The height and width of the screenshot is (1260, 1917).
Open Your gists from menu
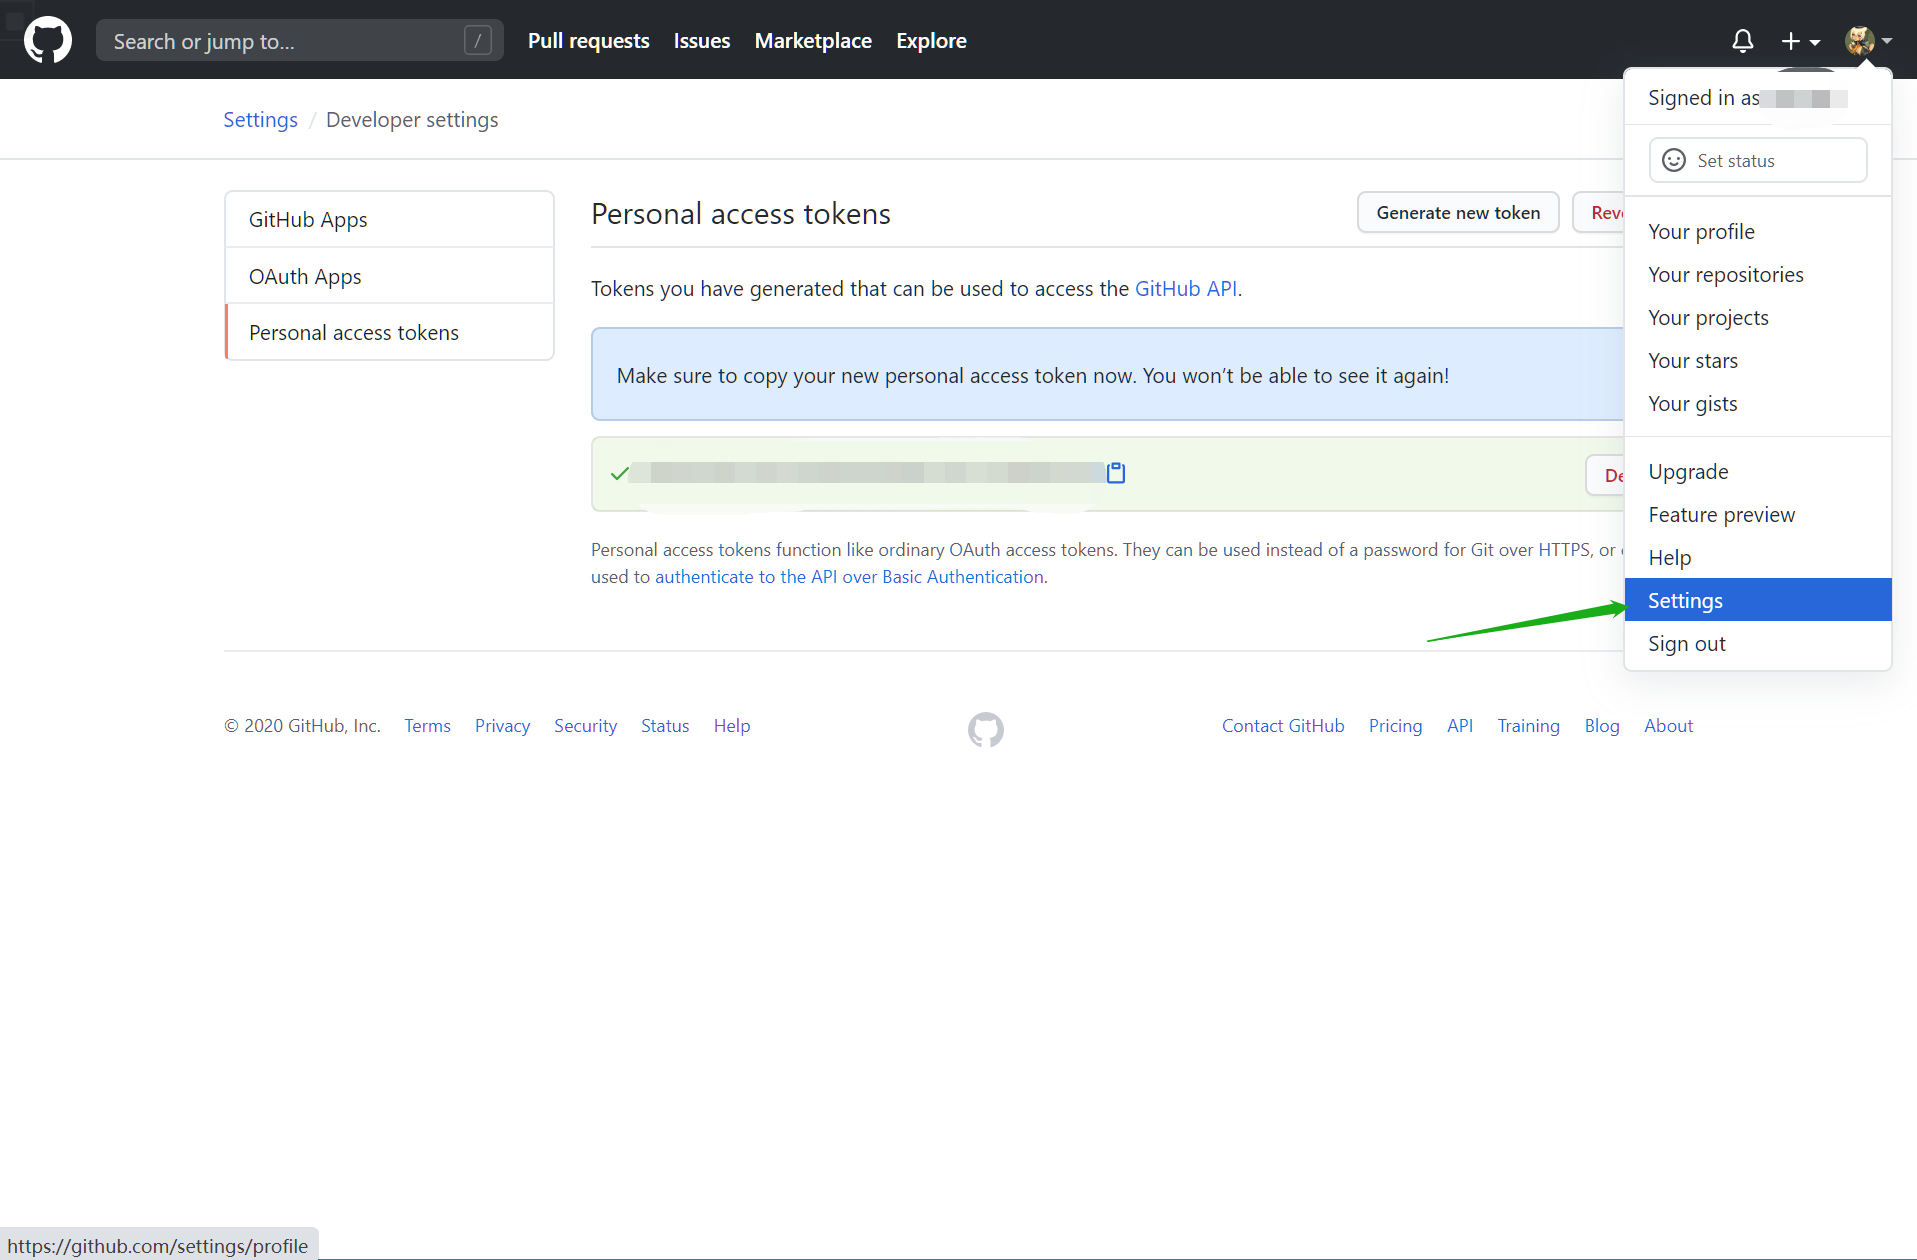(x=1757, y=404)
